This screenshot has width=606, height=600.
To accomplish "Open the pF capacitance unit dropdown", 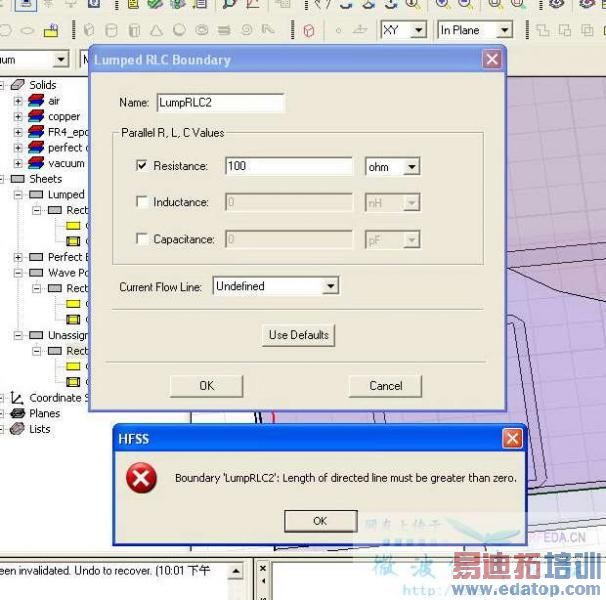I will coord(412,240).
